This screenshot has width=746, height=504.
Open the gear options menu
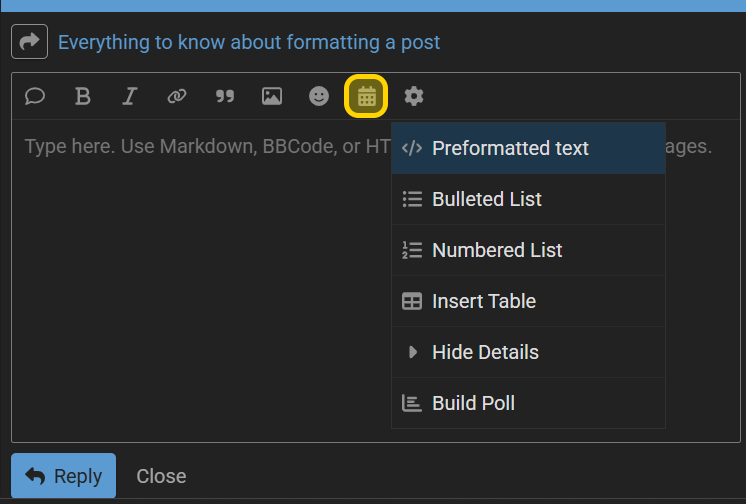tap(413, 96)
